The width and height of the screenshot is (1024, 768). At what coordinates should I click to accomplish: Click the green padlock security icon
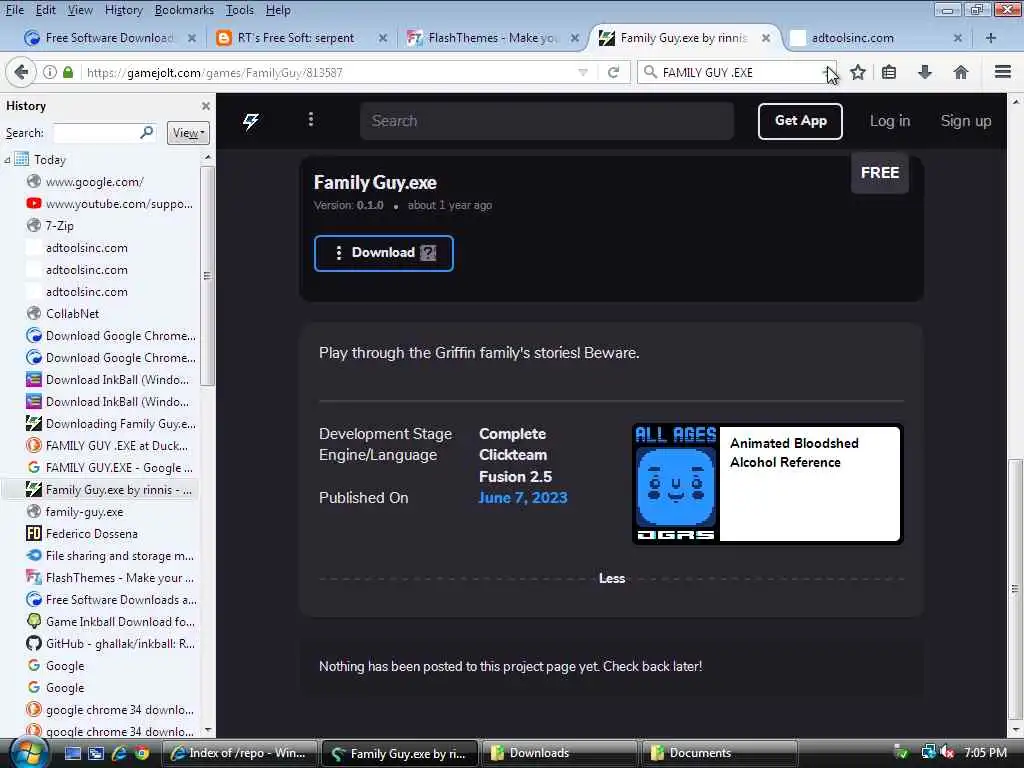(x=68, y=72)
